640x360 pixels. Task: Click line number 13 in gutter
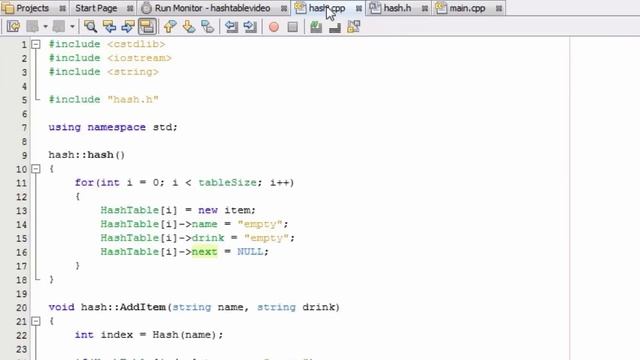click(22, 211)
